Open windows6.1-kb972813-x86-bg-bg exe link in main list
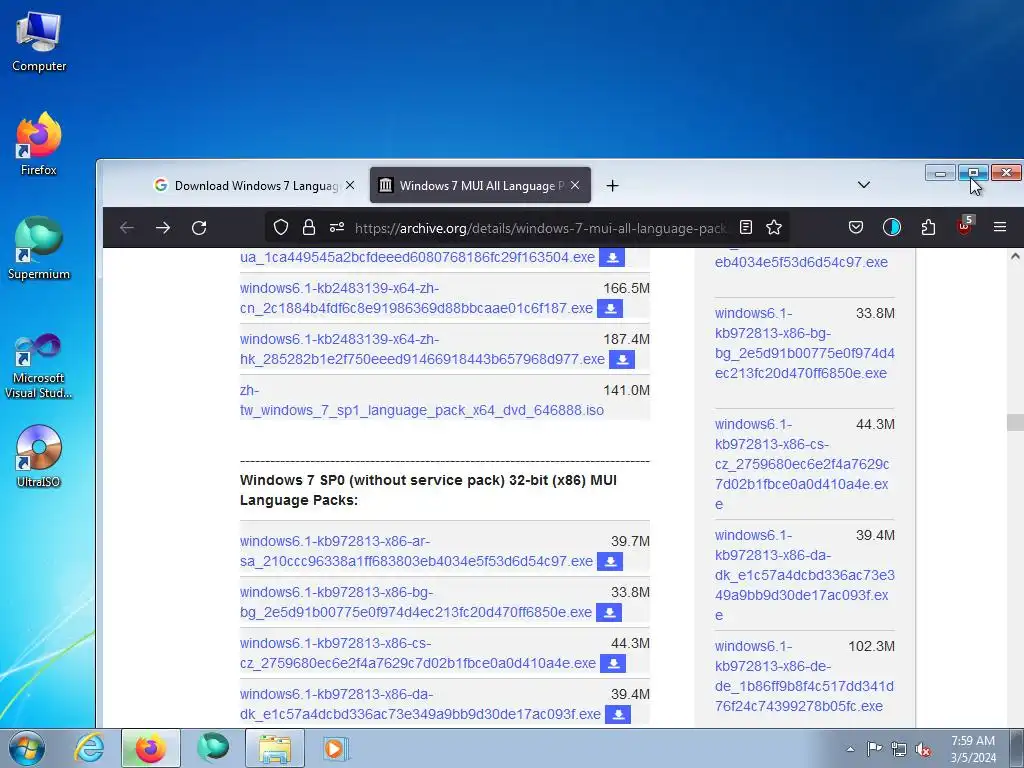This screenshot has width=1024, height=768. pyautogui.click(x=415, y=602)
